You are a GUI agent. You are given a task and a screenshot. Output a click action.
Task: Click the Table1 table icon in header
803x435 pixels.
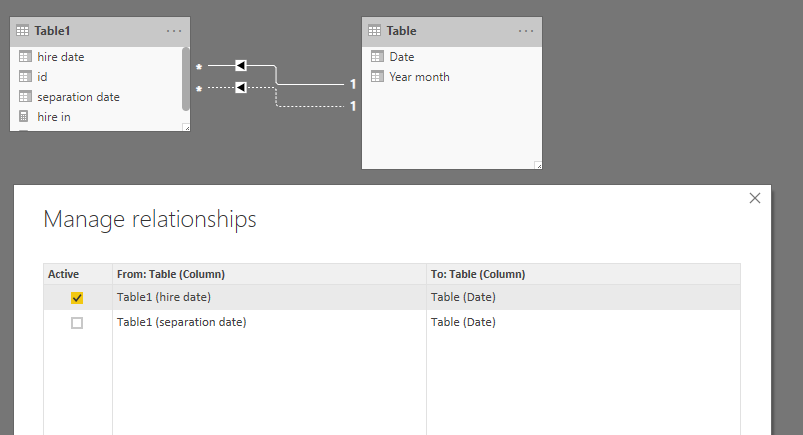[x=23, y=31]
